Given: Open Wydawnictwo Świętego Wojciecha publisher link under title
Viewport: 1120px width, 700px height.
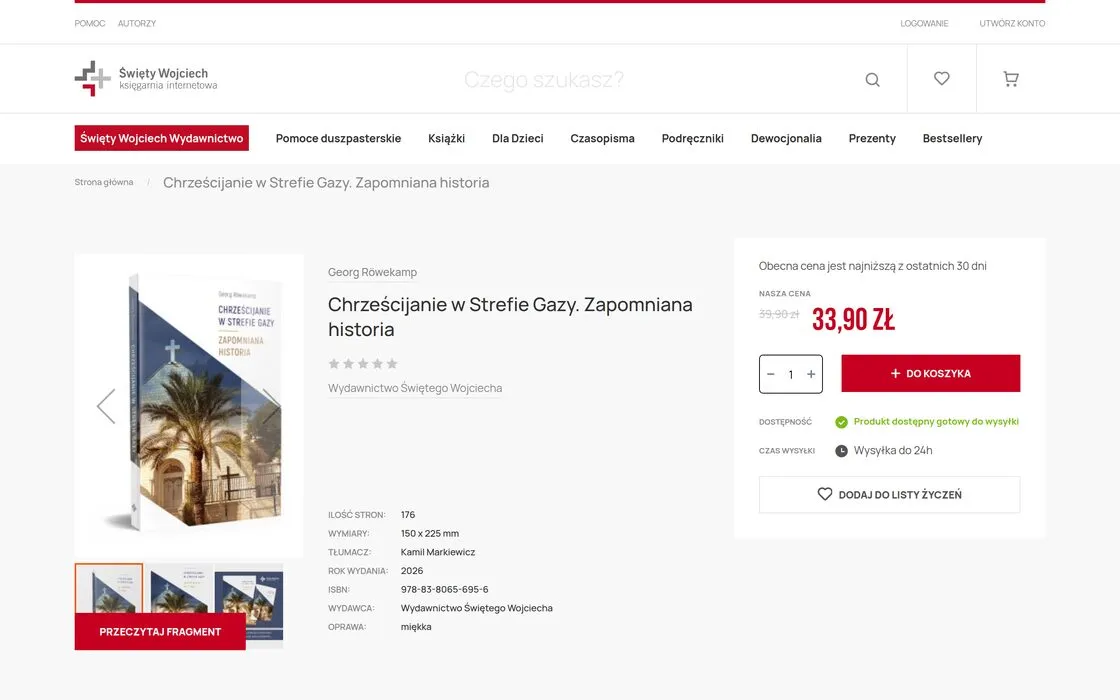Looking at the screenshot, I should pyautogui.click(x=415, y=388).
